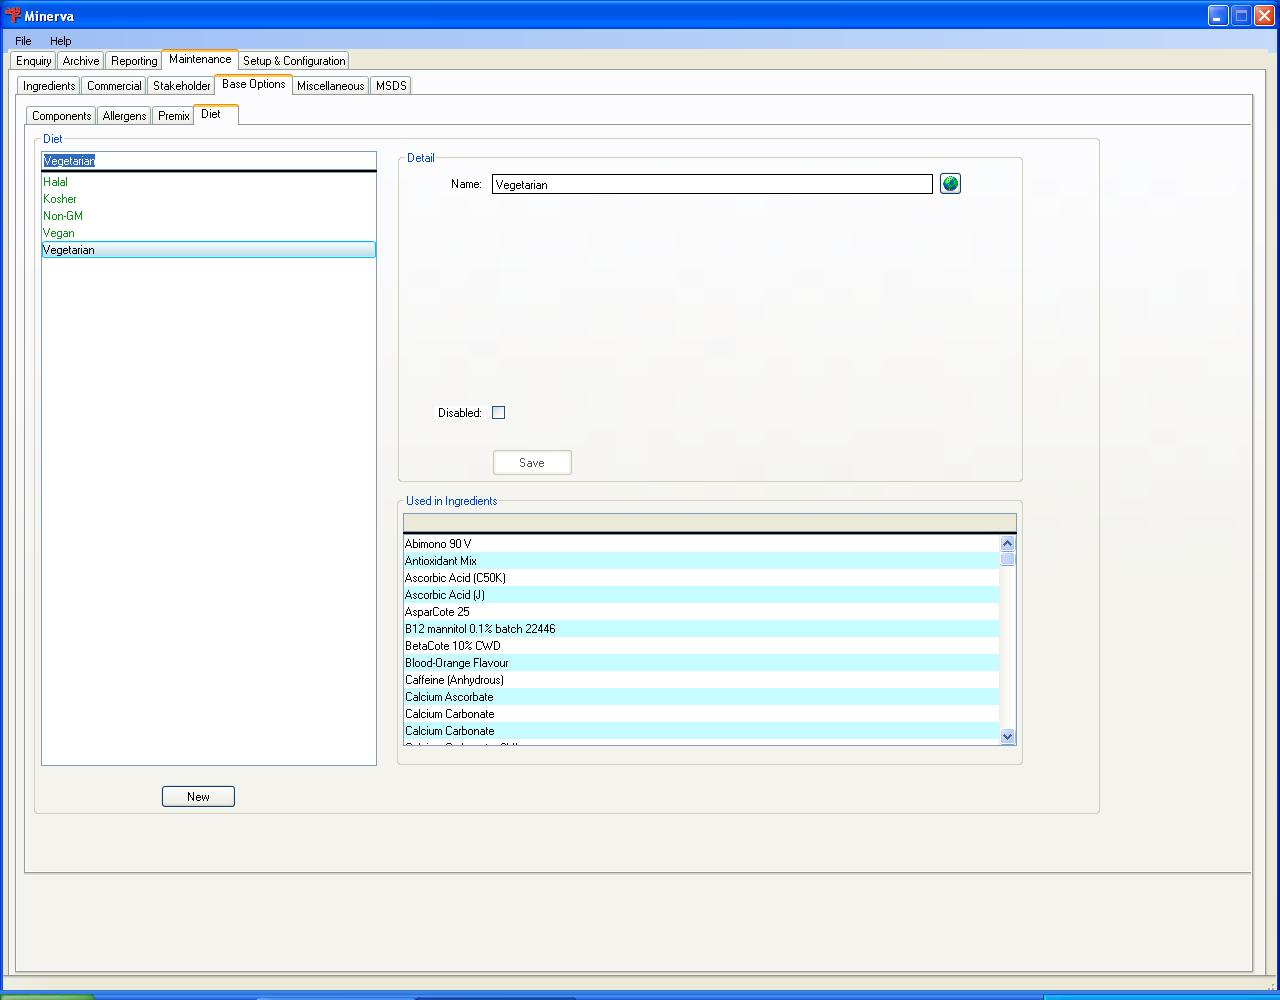This screenshot has width=1280, height=1000.
Task: Open the Stakeholder sub-tab
Action: [x=182, y=86]
